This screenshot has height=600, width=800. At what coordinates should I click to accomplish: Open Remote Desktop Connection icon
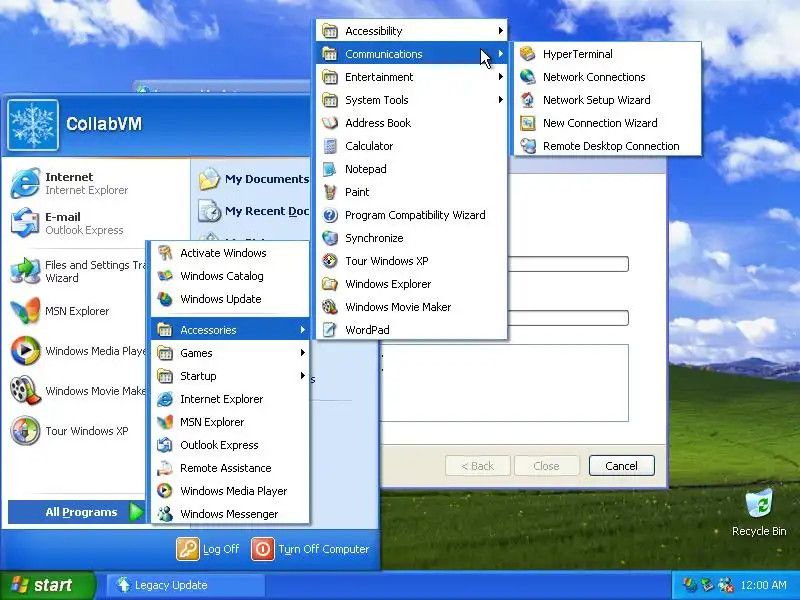point(528,146)
